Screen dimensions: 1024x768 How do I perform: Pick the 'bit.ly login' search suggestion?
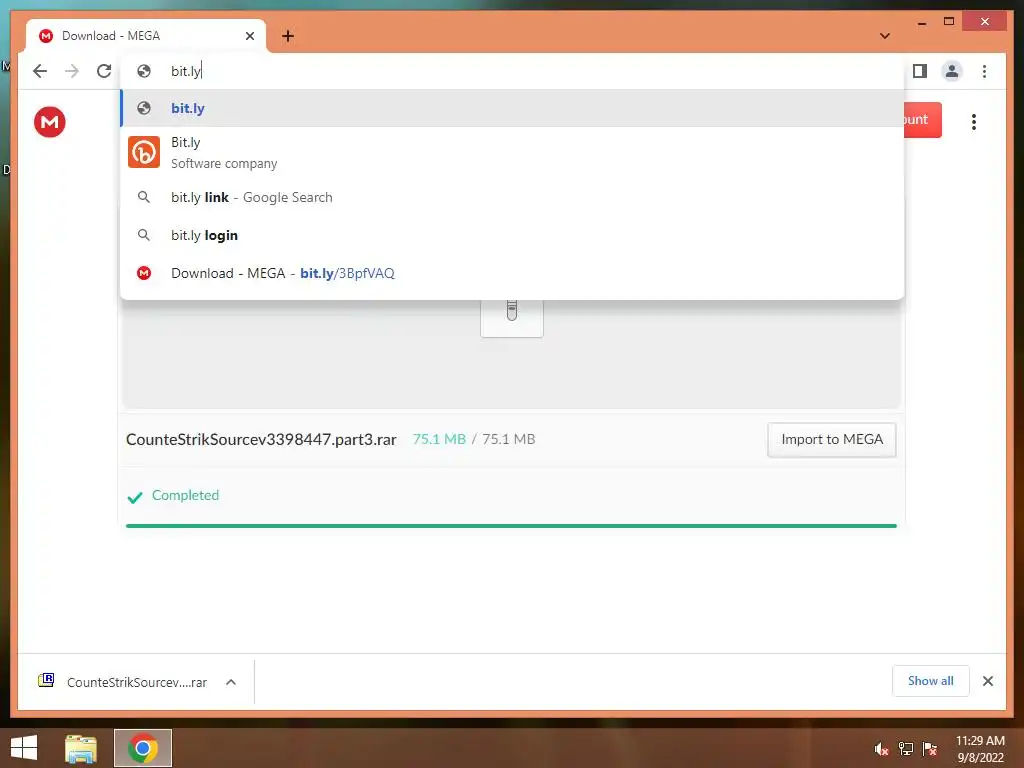[x=513, y=235]
